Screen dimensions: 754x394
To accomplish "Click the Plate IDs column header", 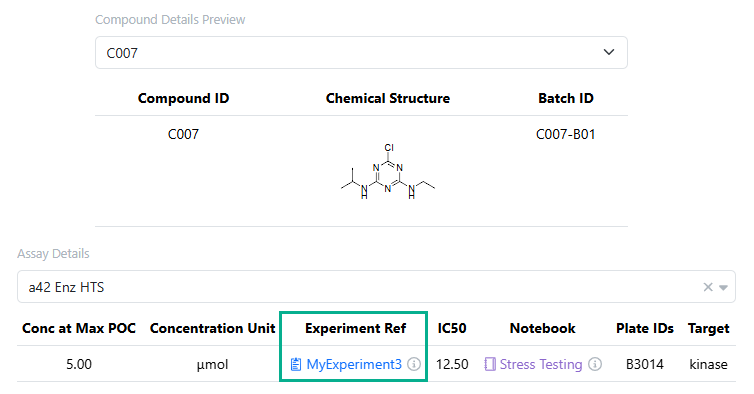I will [x=644, y=328].
